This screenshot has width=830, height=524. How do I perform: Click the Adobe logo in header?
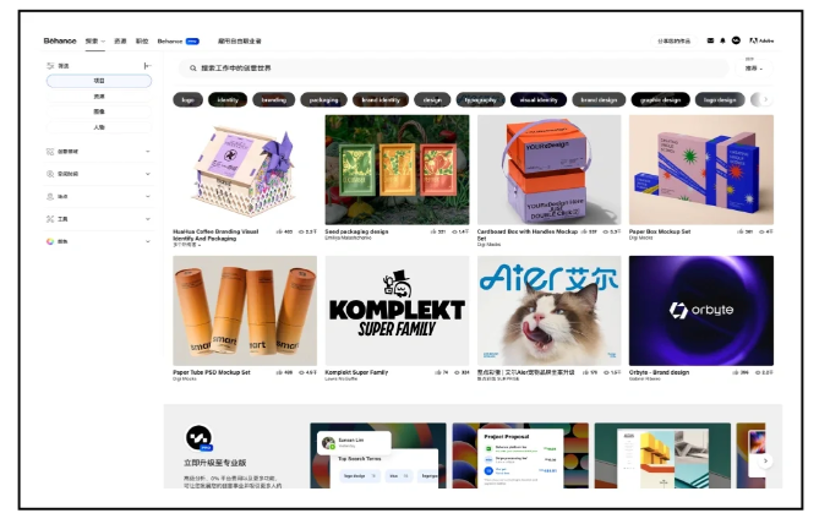[x=762, y=41]
